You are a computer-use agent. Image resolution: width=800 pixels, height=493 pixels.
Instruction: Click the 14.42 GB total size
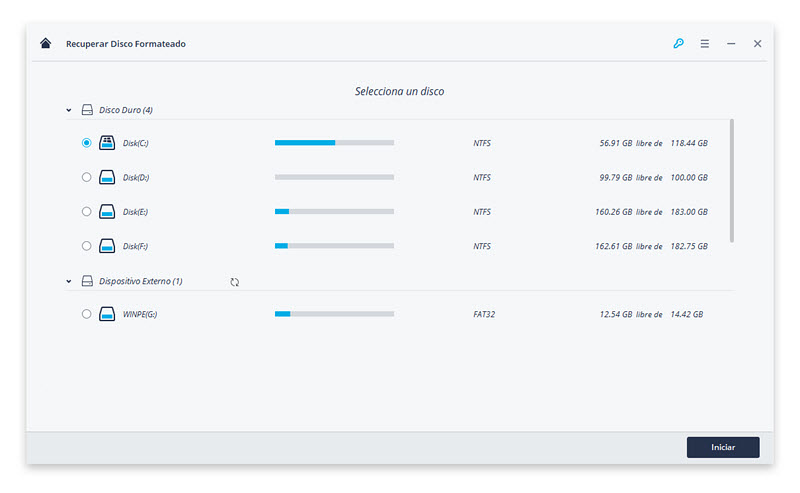click(687, 314)
